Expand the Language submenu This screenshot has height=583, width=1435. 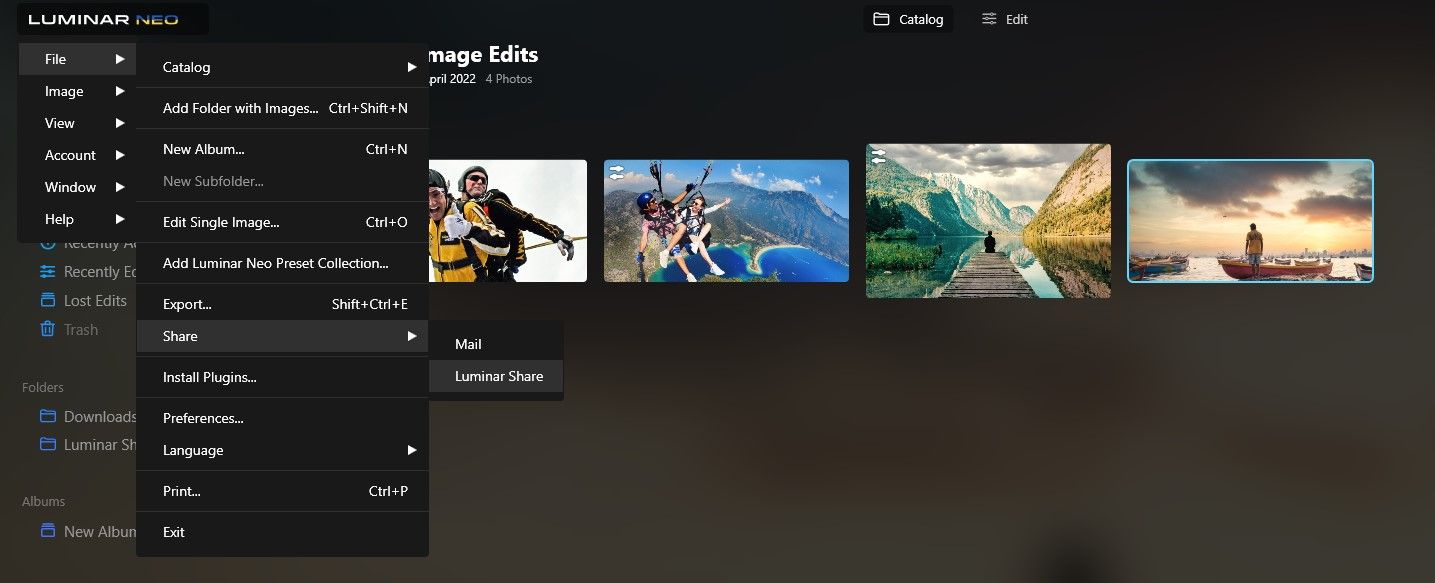coord(282,450)
